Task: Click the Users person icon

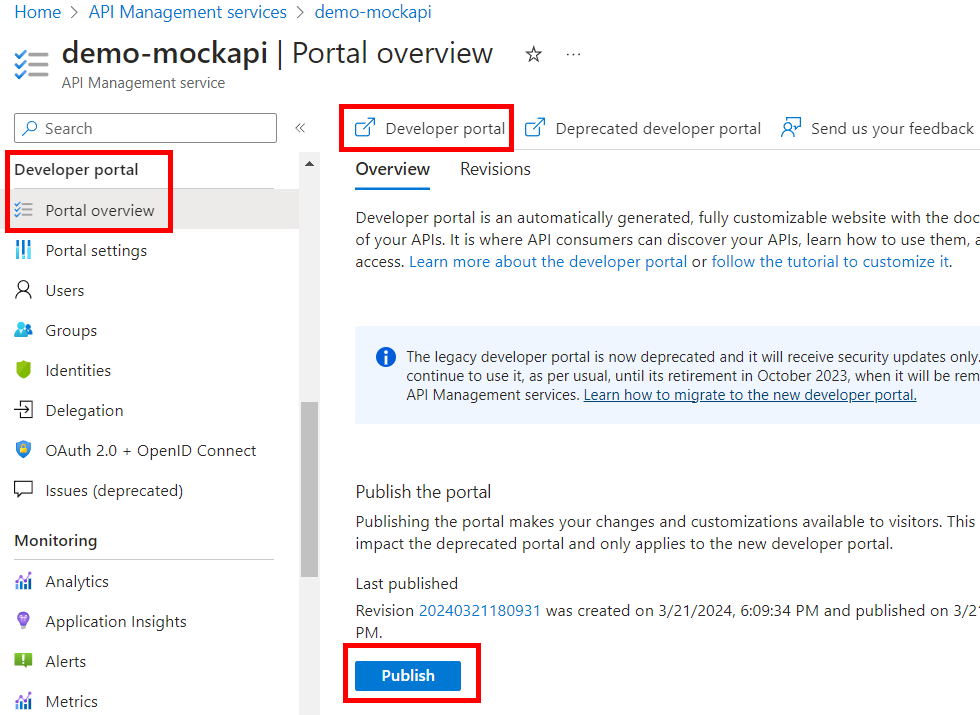Action: coord(24,290)
